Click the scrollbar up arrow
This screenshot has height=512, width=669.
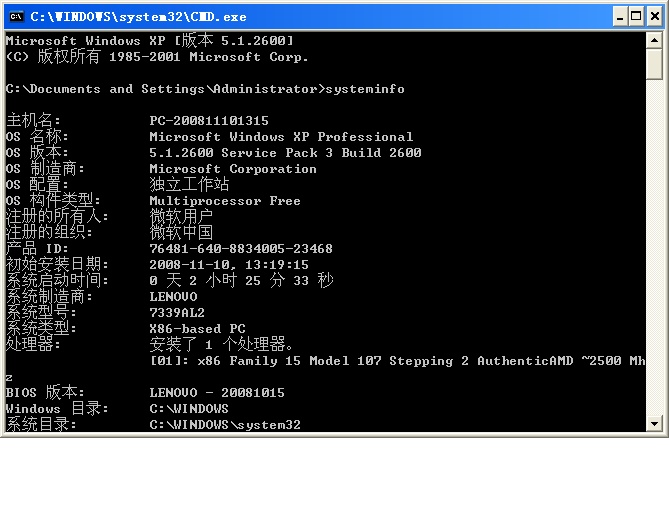click(x=654, y=40)
